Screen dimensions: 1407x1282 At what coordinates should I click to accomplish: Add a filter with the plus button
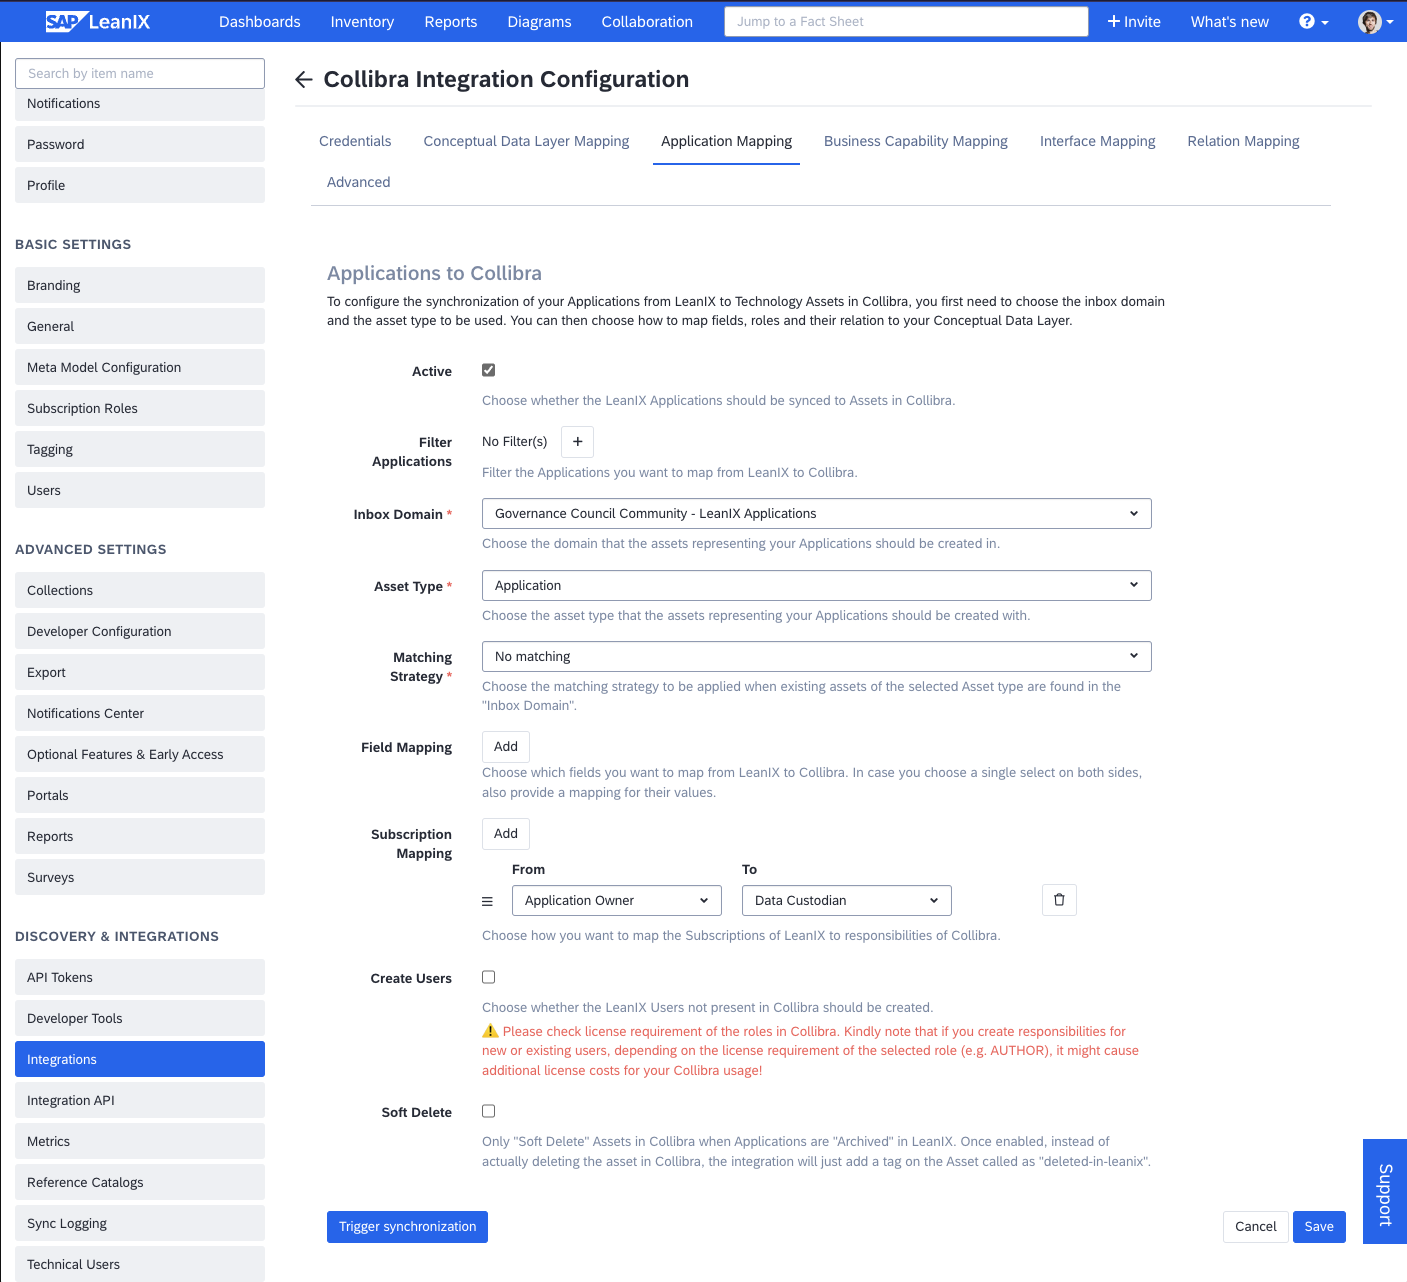coord(577,442)
